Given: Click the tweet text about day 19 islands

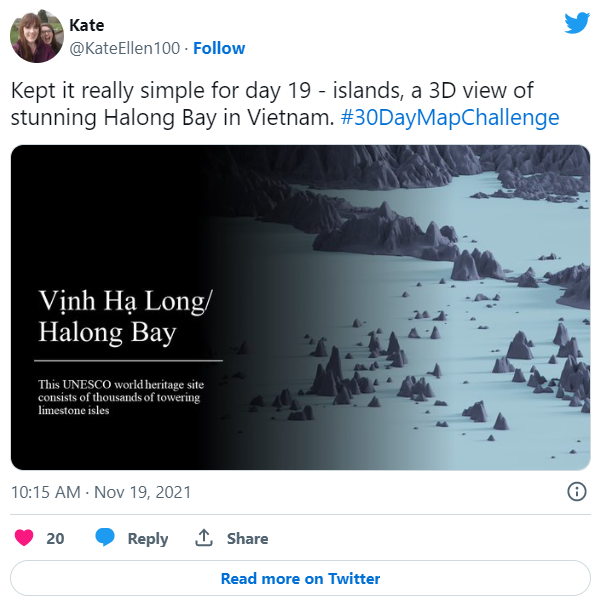Looking at the screenshot, I should tap(285, 104).
